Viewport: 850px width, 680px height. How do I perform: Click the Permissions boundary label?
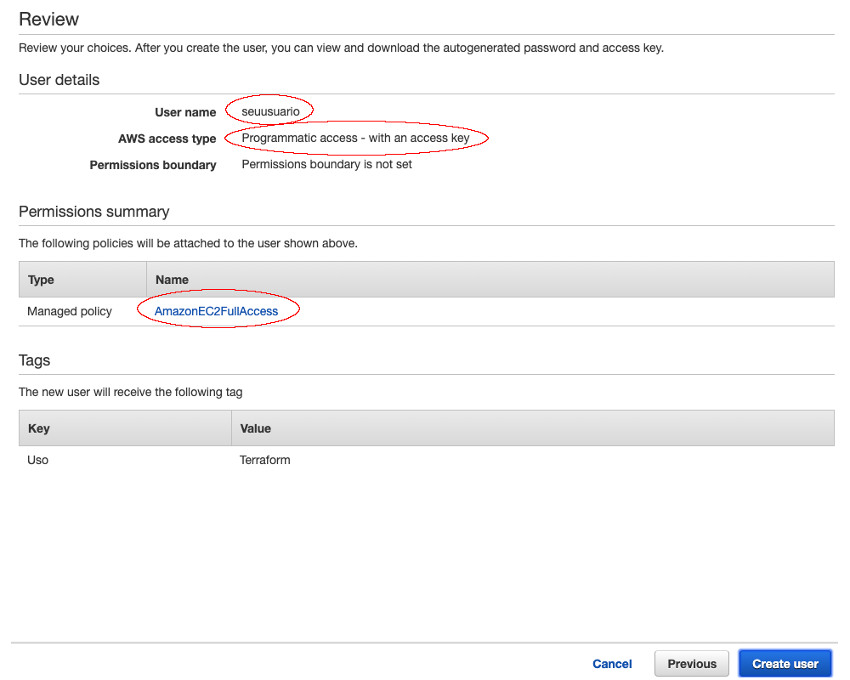coord(153,165)
